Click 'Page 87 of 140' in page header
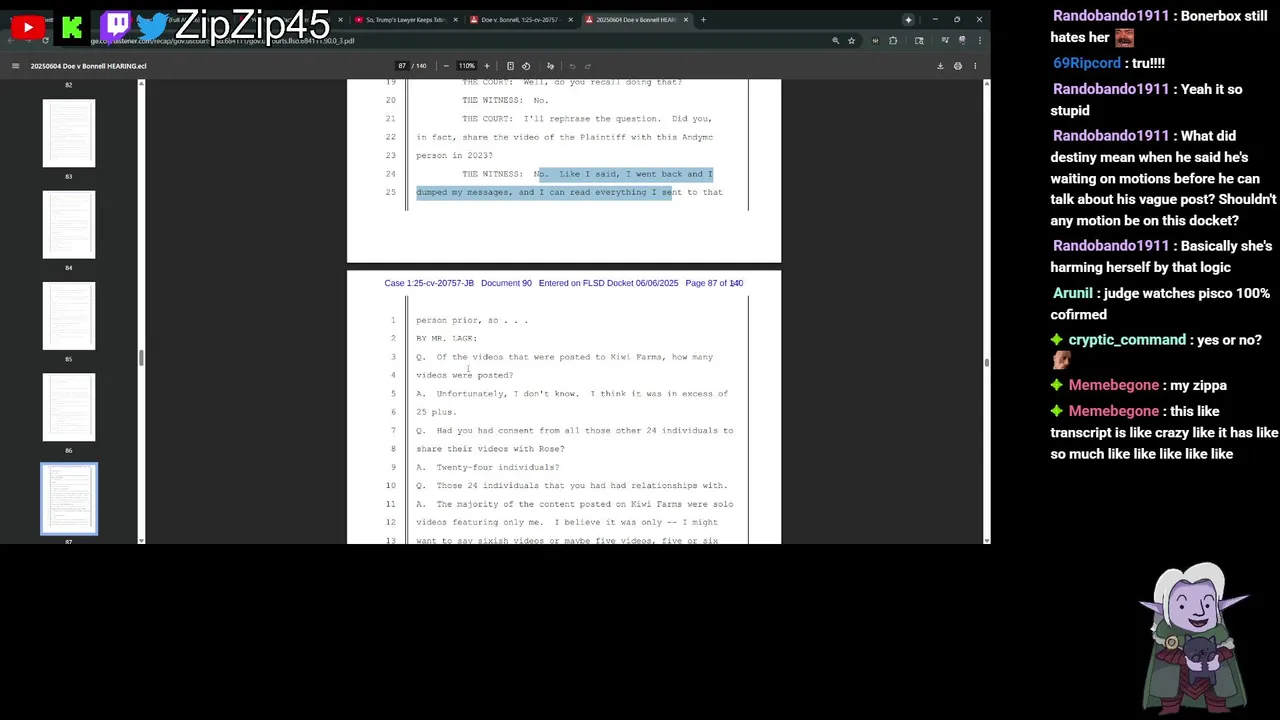The height and width of the screenshot is (720, 1280). point(714,283)
